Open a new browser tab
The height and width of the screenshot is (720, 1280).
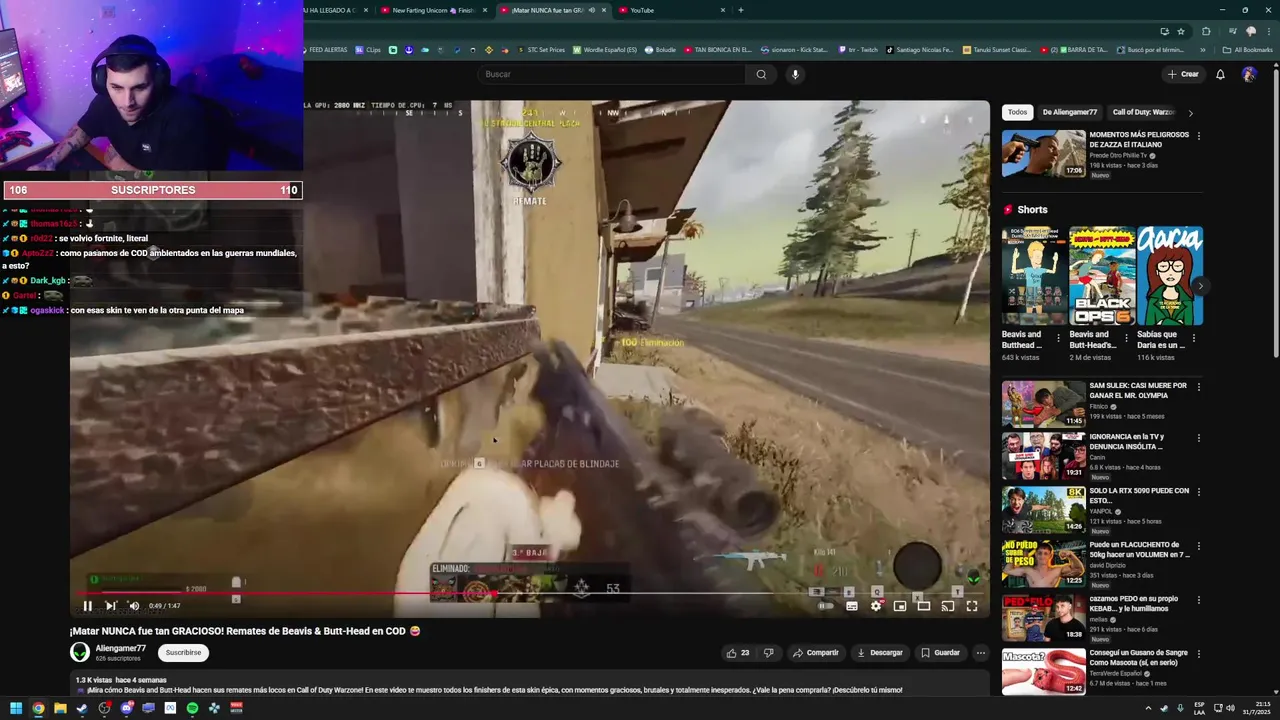coord(740,10)
